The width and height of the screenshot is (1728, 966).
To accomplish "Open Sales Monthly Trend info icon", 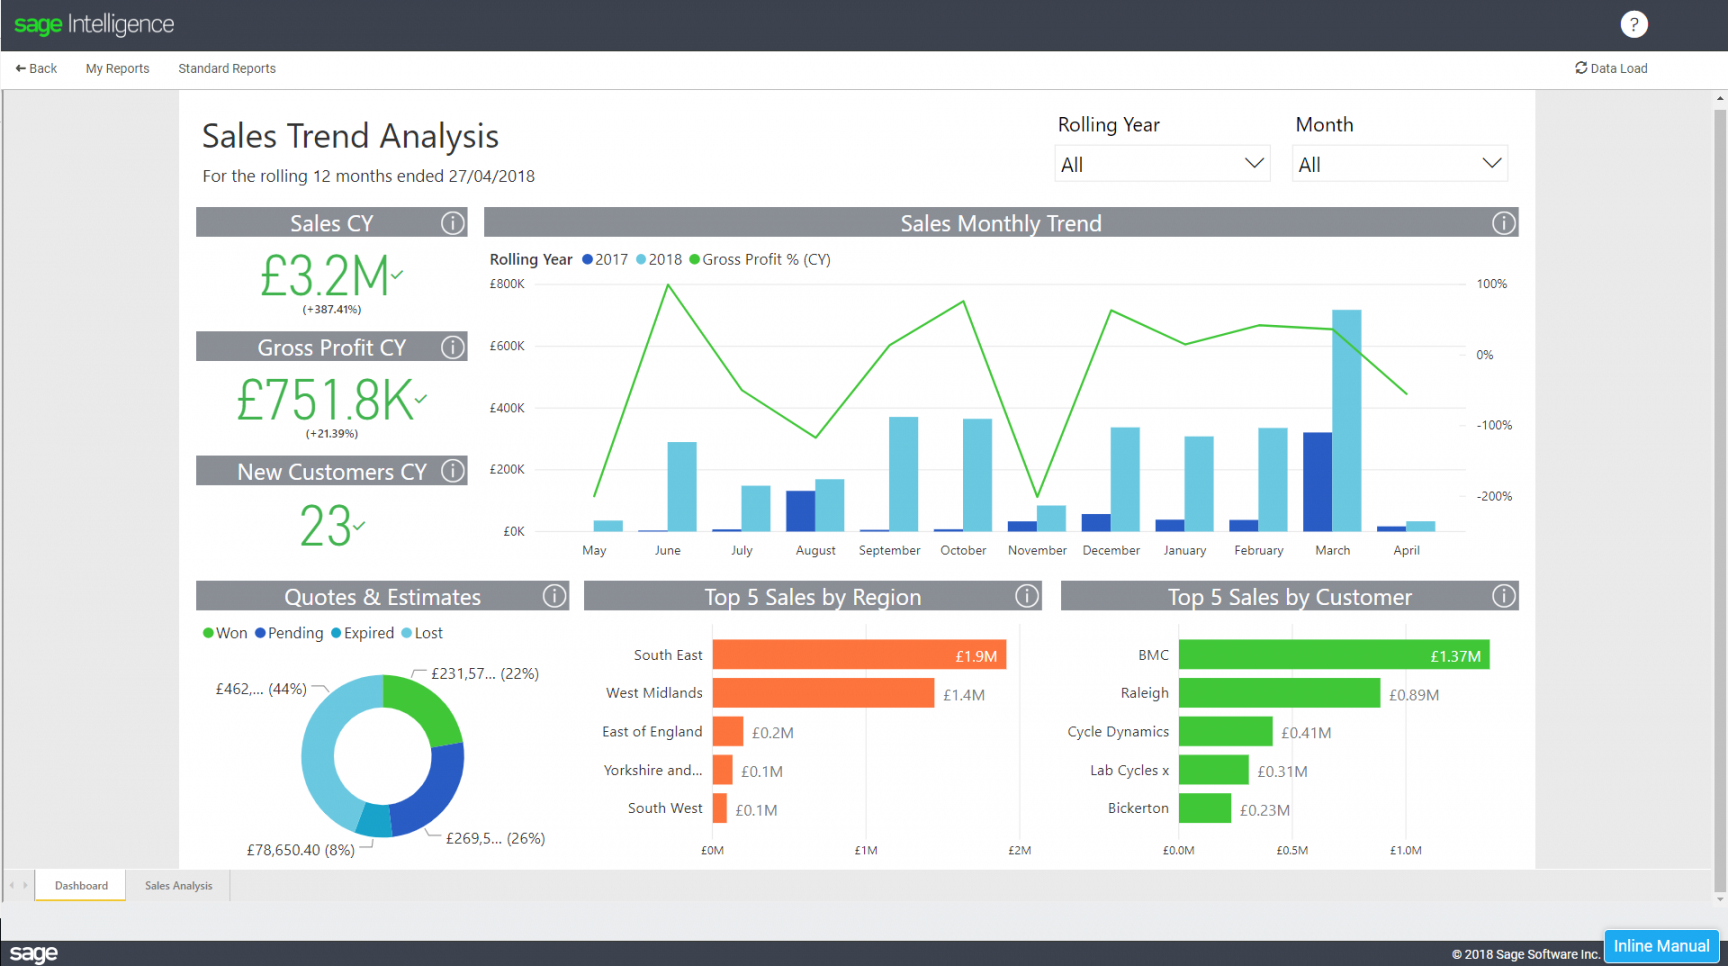I will tap(1503, 223).
